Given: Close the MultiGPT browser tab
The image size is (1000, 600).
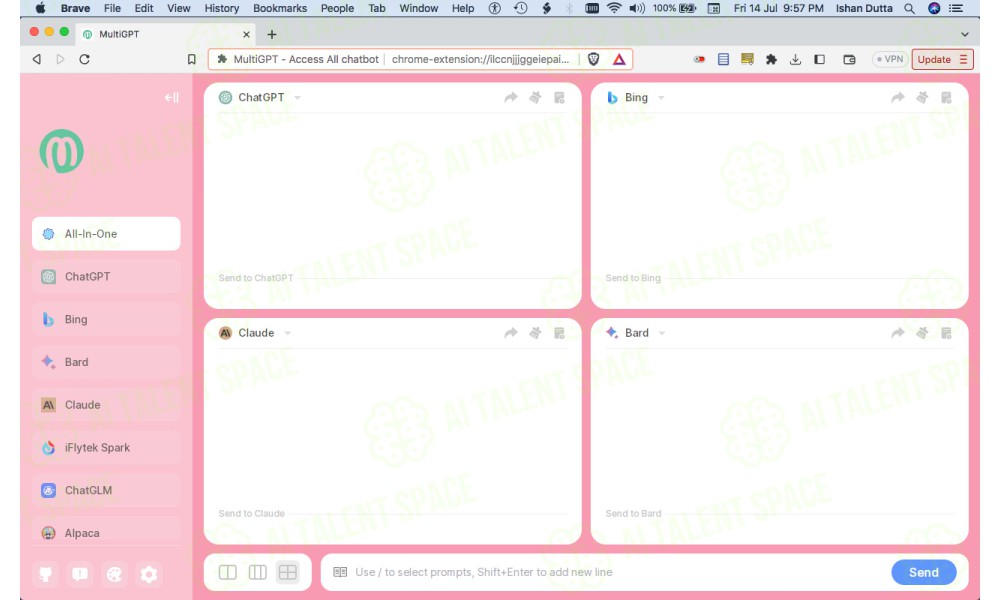Looking at the screenshot, I should [246, 34].
